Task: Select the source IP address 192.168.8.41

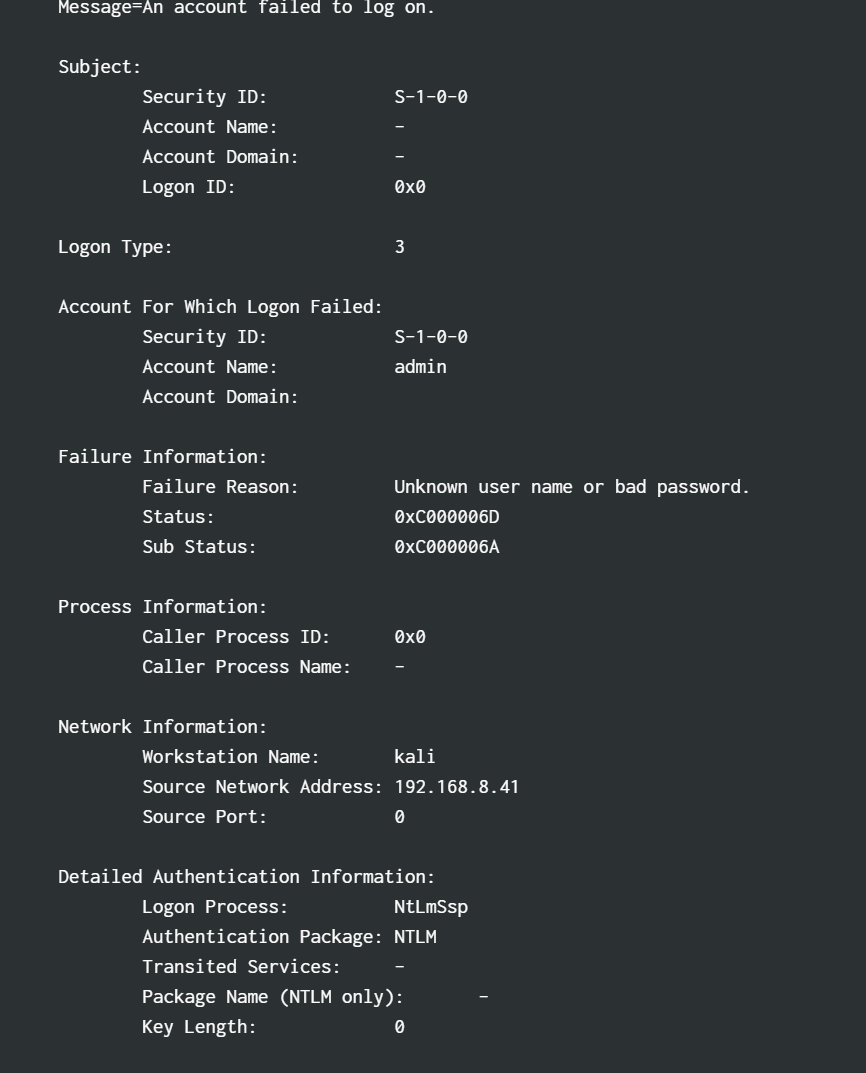Action: click(457, 787)
